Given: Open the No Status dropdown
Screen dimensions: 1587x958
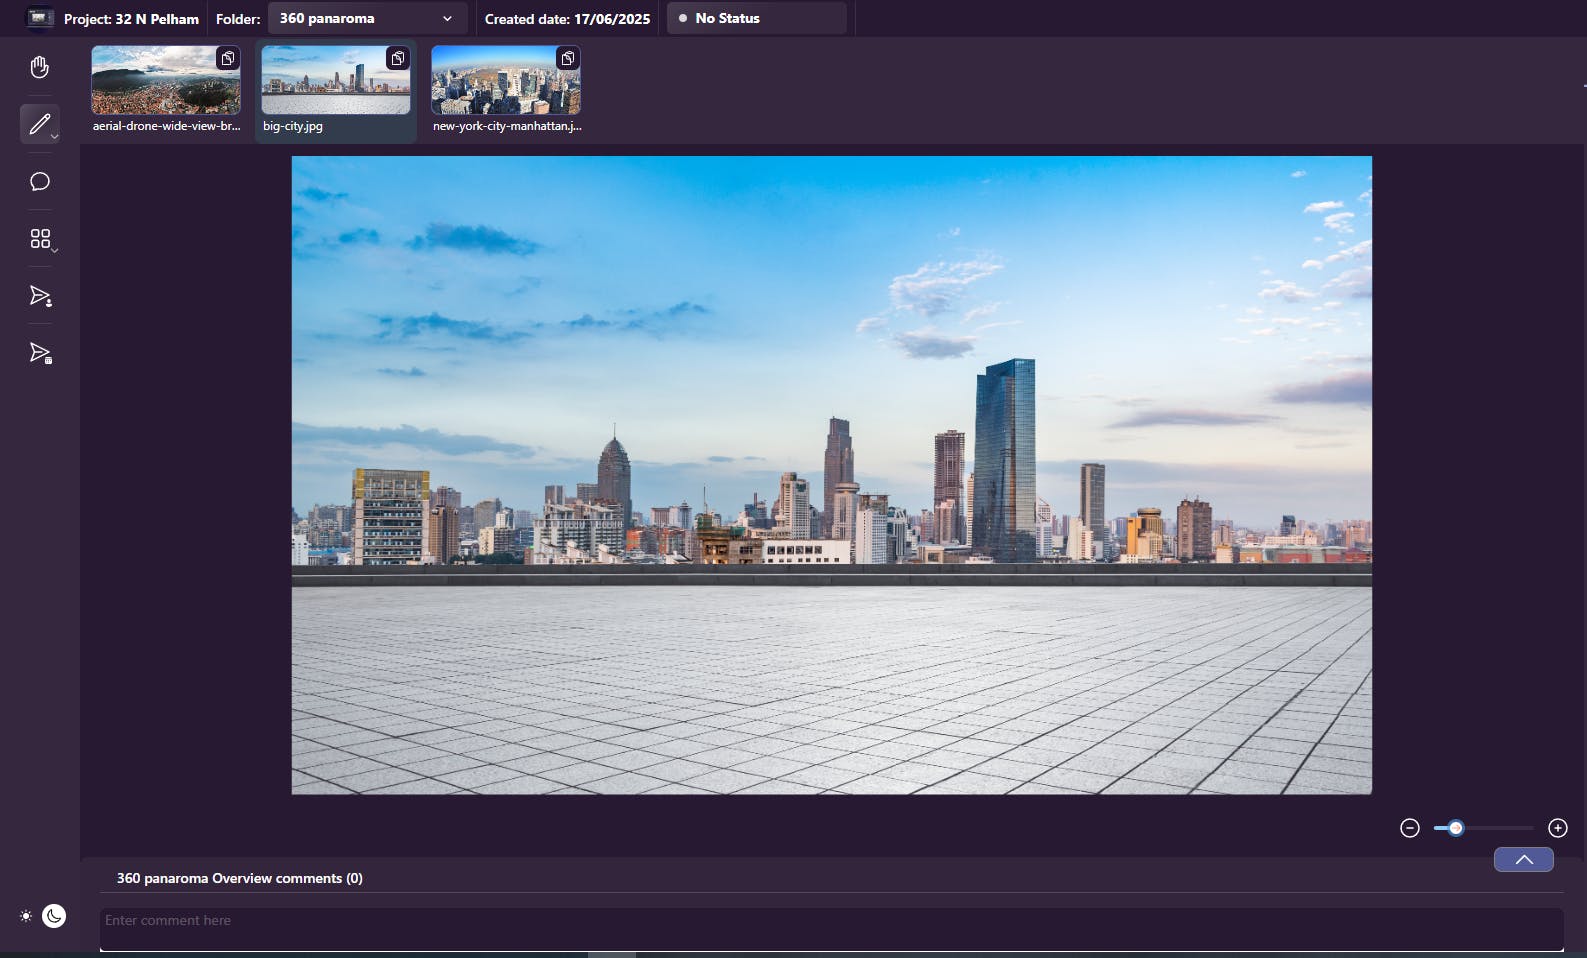Looking at the screenshot, I should (756, 18).
